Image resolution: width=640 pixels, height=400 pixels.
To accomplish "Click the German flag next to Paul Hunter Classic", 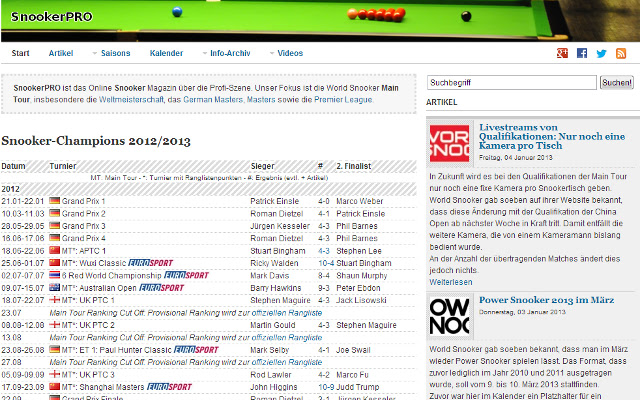I will pyautogui.click(x=54, y=349).
